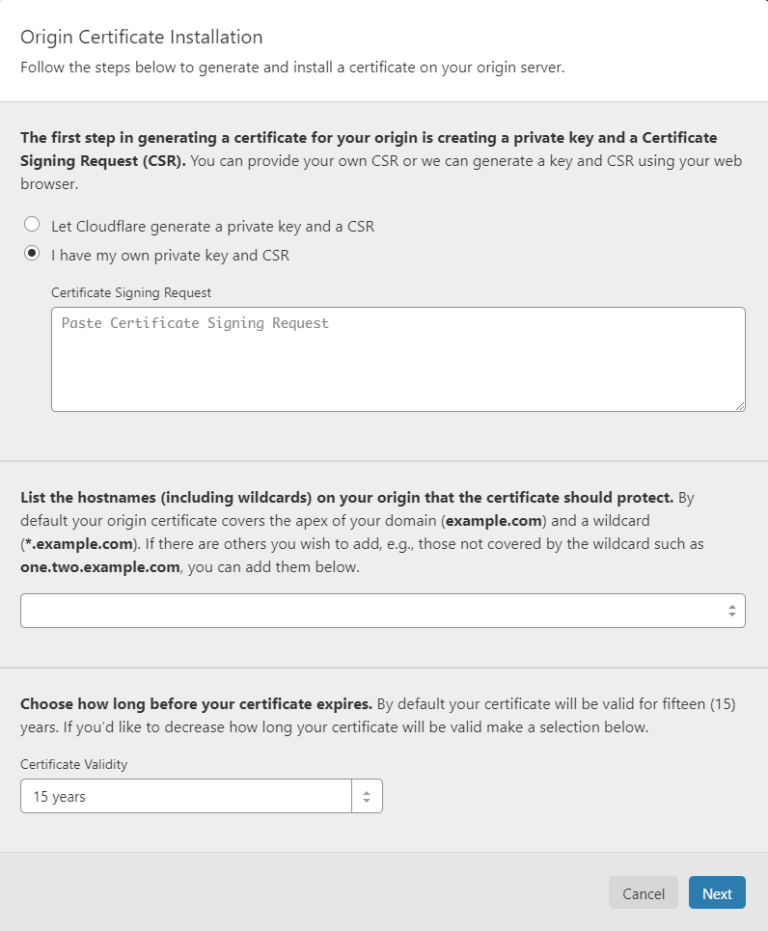The height and width of the screenshot is (931, 768).
Task: Click the Certificate Validity dropdown arrow icon
Action: pyautogui.click(x=367, y=797)
